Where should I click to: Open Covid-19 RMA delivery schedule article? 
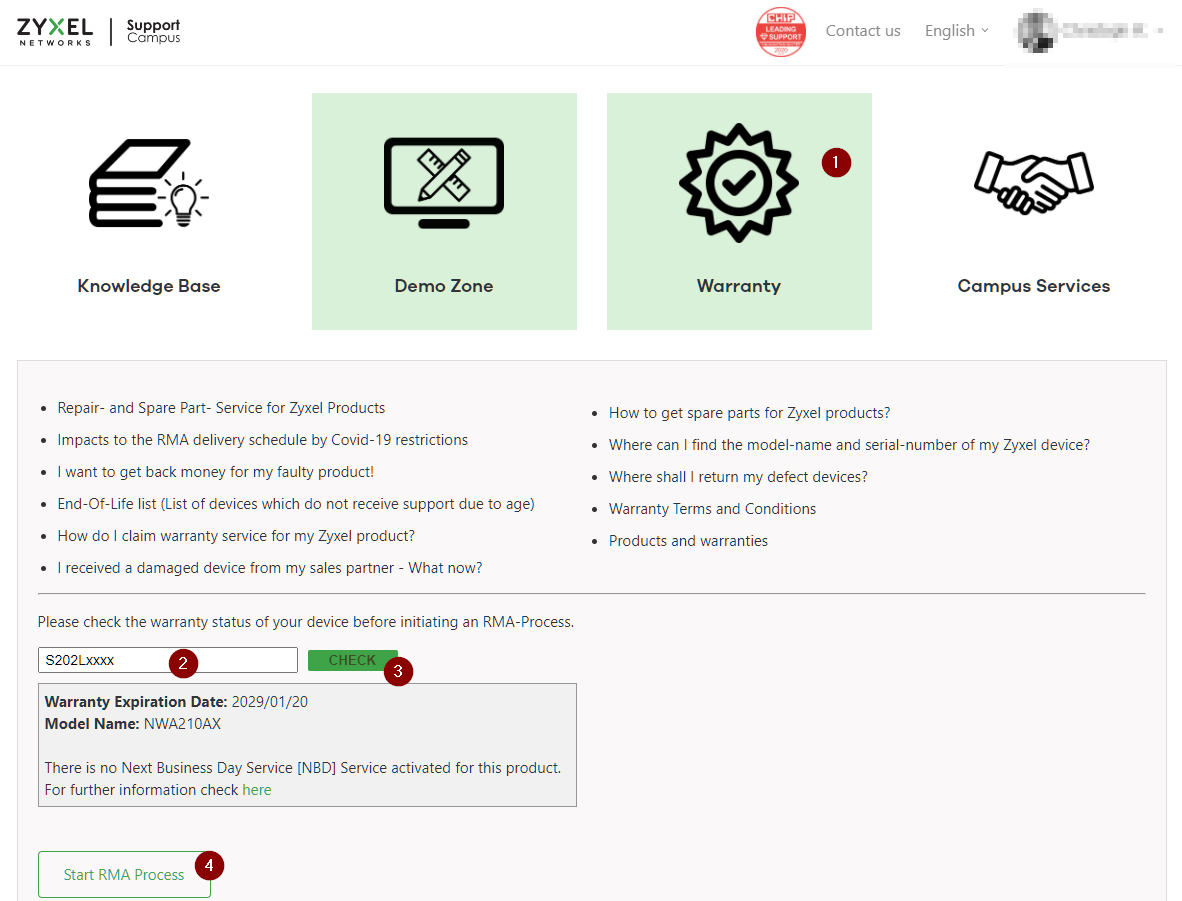(x=262, y=440)
